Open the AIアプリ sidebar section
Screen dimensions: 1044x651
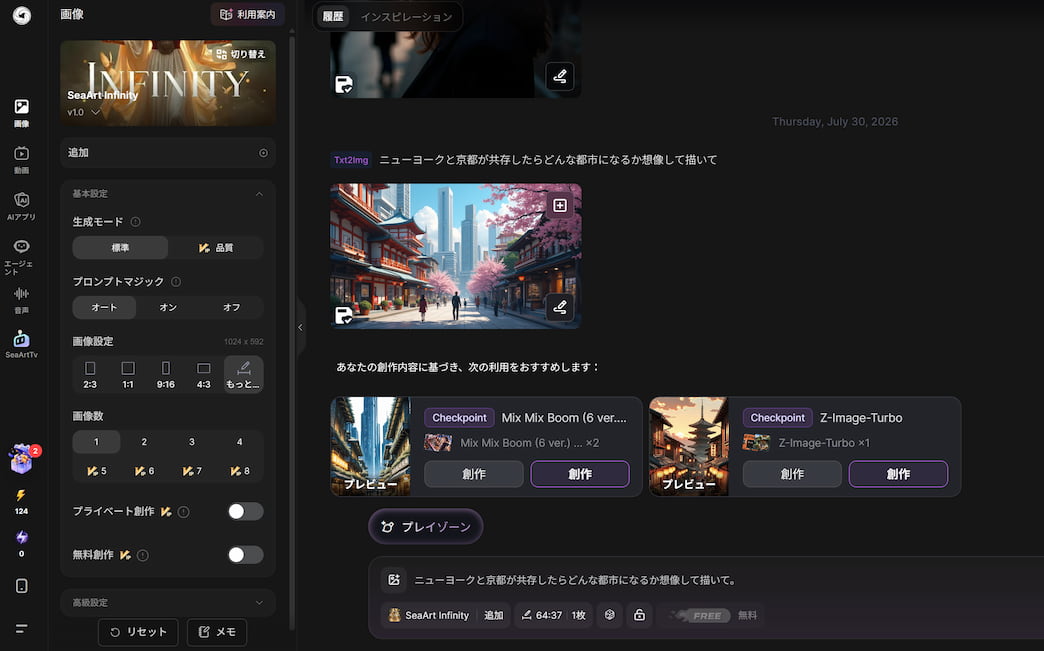[21, 206]
